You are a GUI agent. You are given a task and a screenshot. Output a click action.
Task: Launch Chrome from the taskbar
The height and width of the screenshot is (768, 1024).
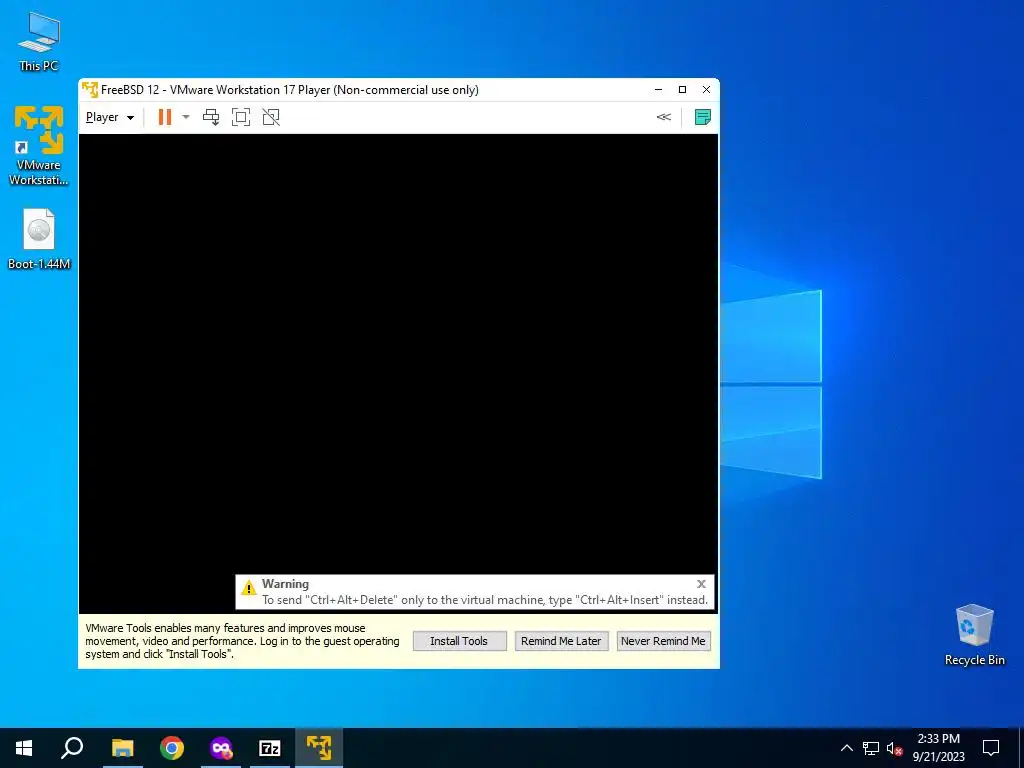[x=172, y=748]
